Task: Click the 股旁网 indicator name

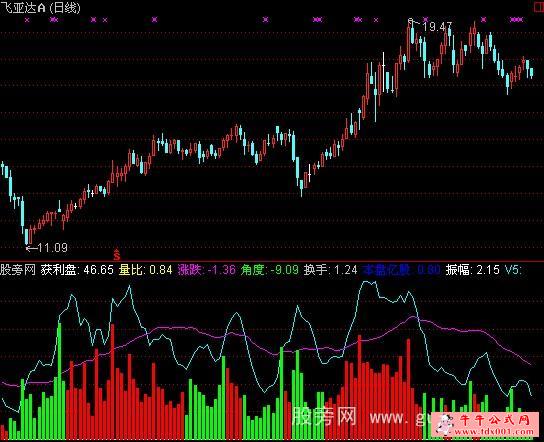Action: 18,270
